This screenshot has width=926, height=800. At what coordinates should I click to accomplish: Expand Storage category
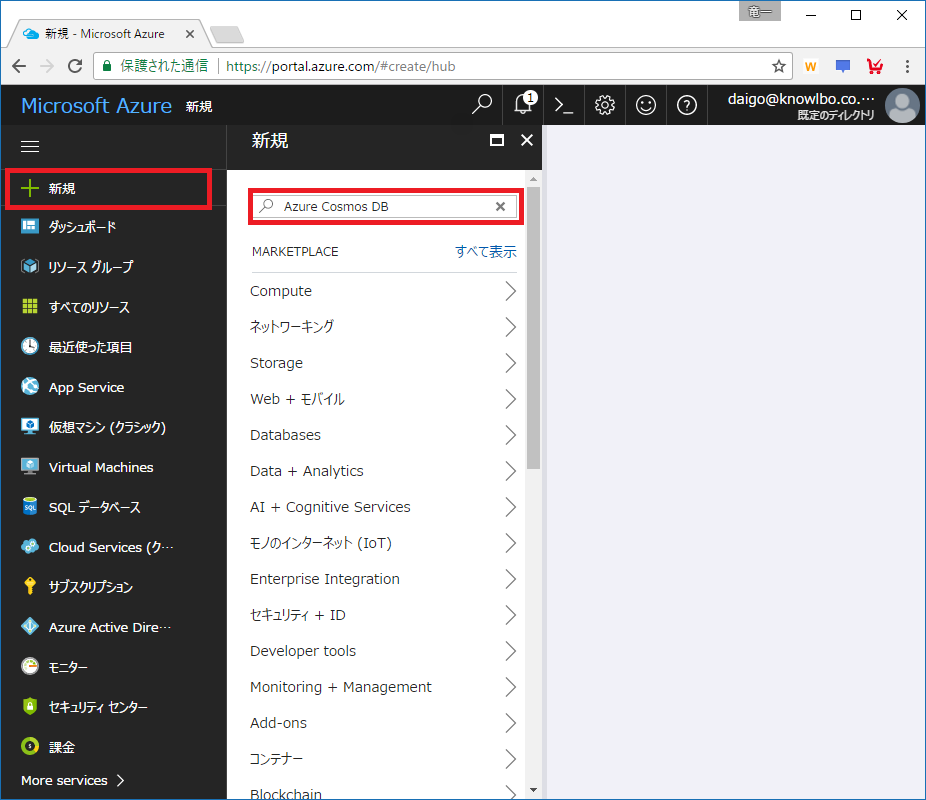383,363
